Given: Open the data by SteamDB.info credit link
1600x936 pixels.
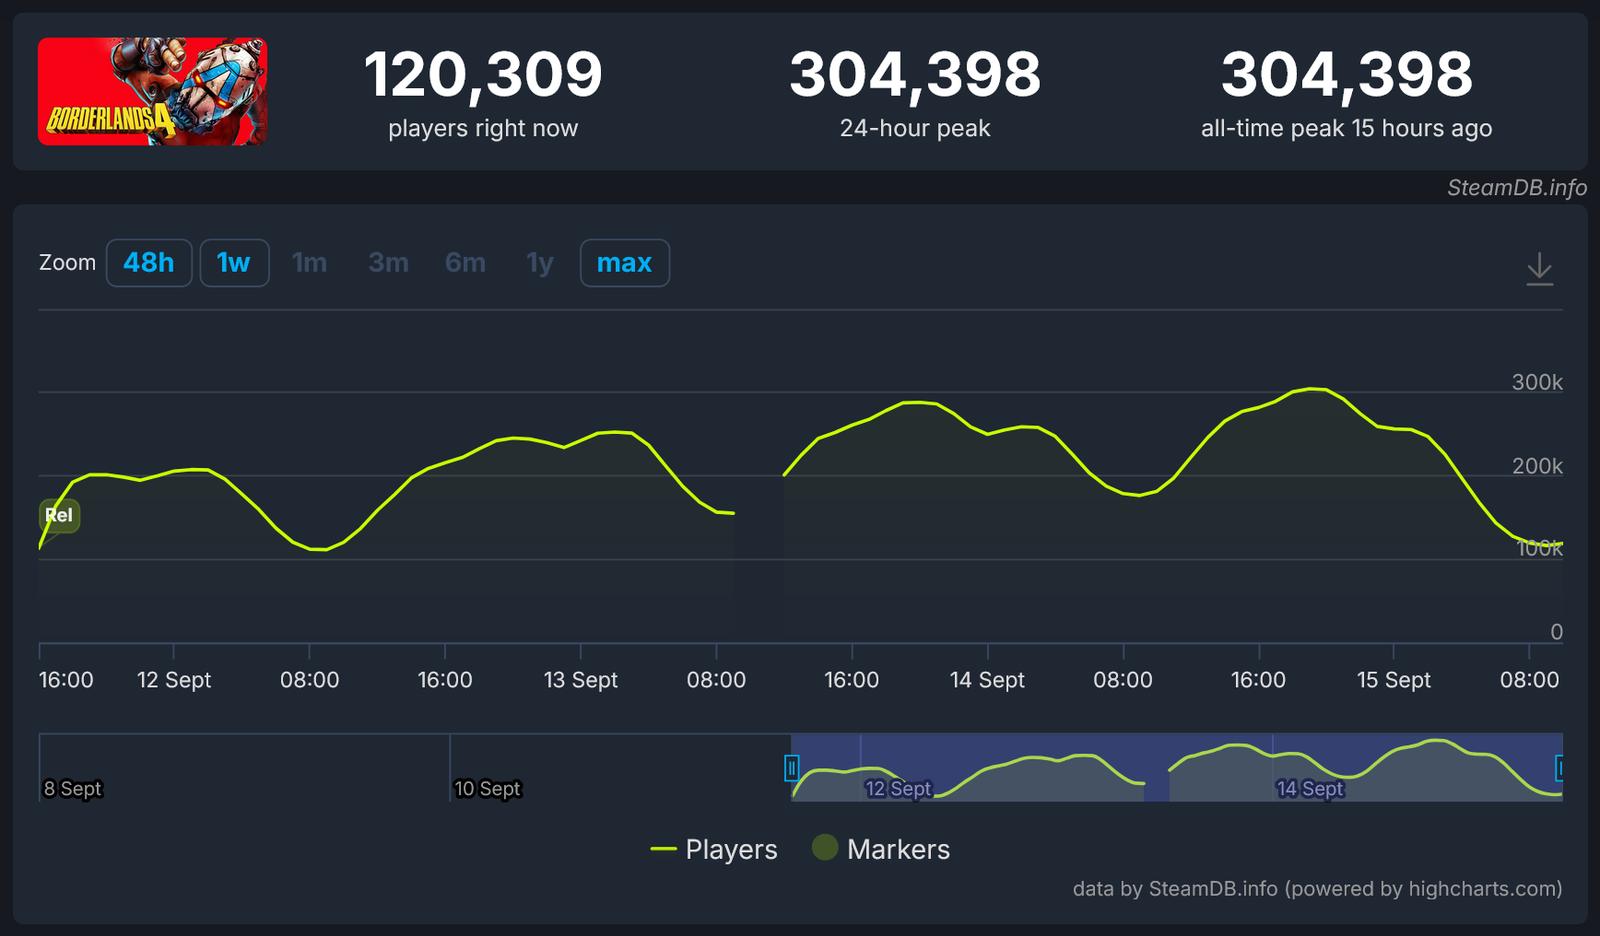Looking at the screenshot, I should tap(1317, 888).
